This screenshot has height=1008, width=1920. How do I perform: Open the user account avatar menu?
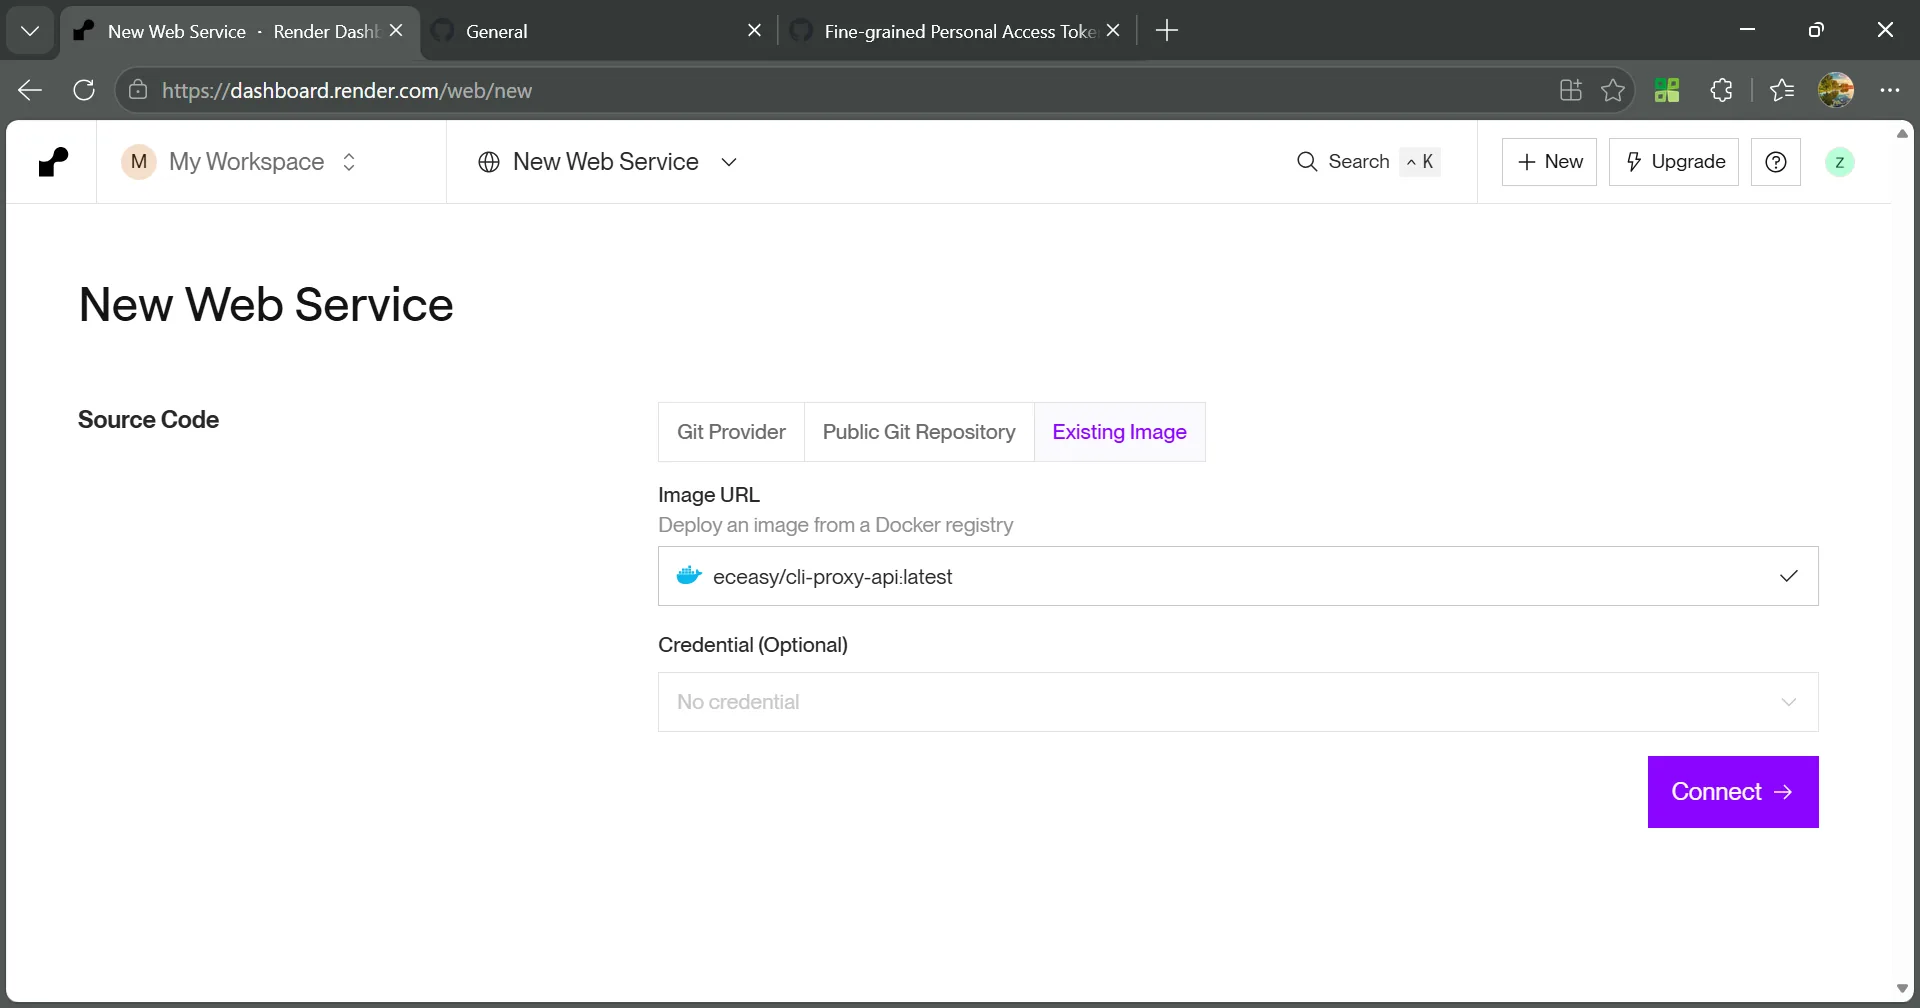tap(1839, 162)
